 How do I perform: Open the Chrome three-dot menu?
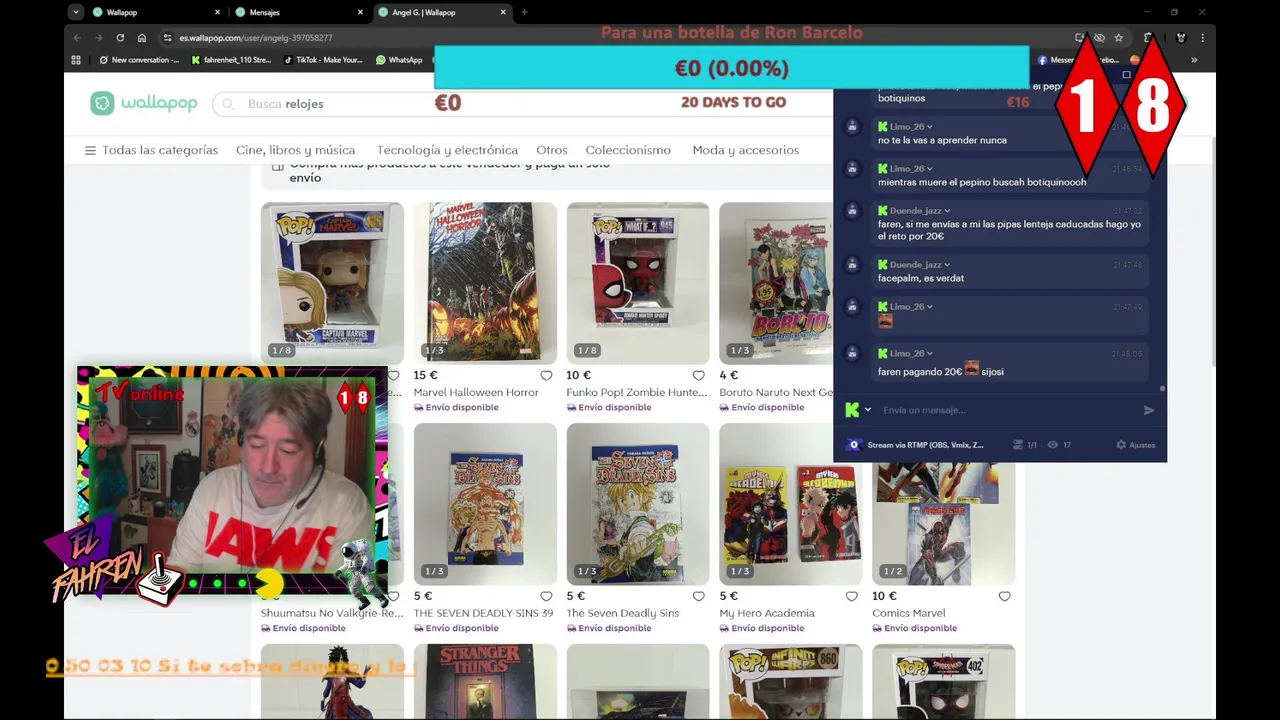[1203, 37]
